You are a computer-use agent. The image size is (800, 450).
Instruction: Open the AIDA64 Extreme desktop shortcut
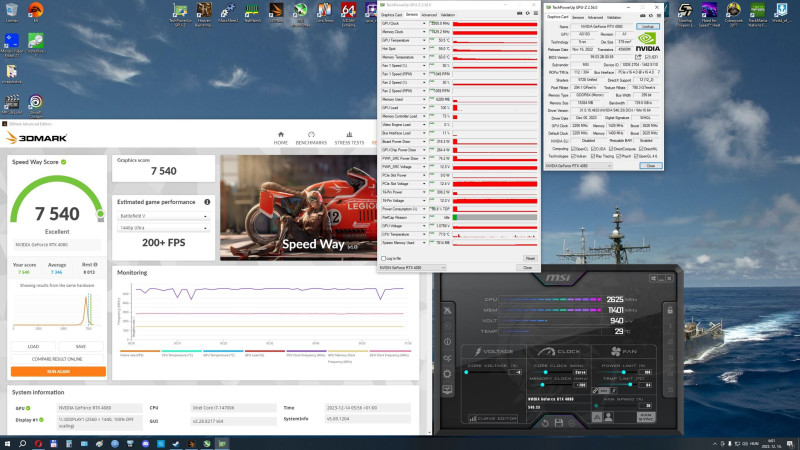pos(348,14)
